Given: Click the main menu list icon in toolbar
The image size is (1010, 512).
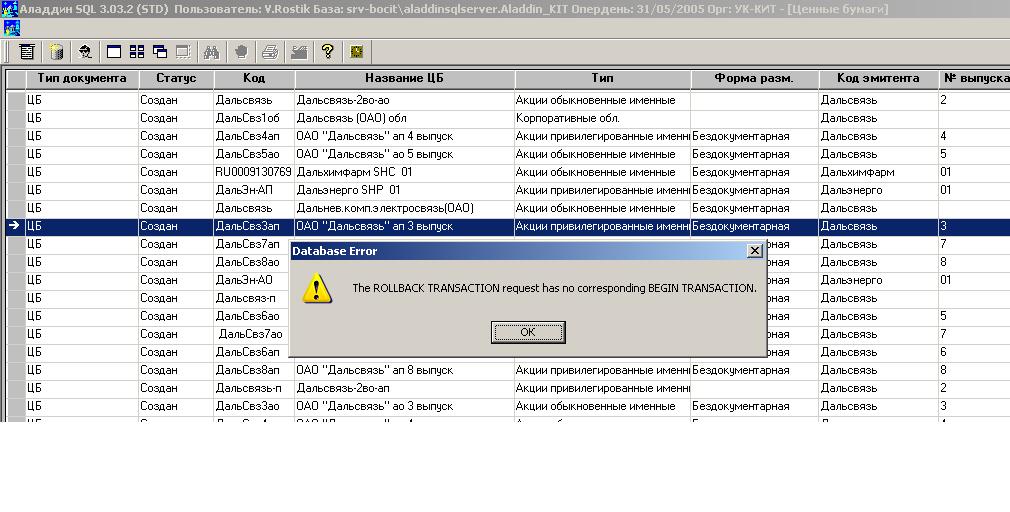Looking at the screenshot, I should coord(27,52).
